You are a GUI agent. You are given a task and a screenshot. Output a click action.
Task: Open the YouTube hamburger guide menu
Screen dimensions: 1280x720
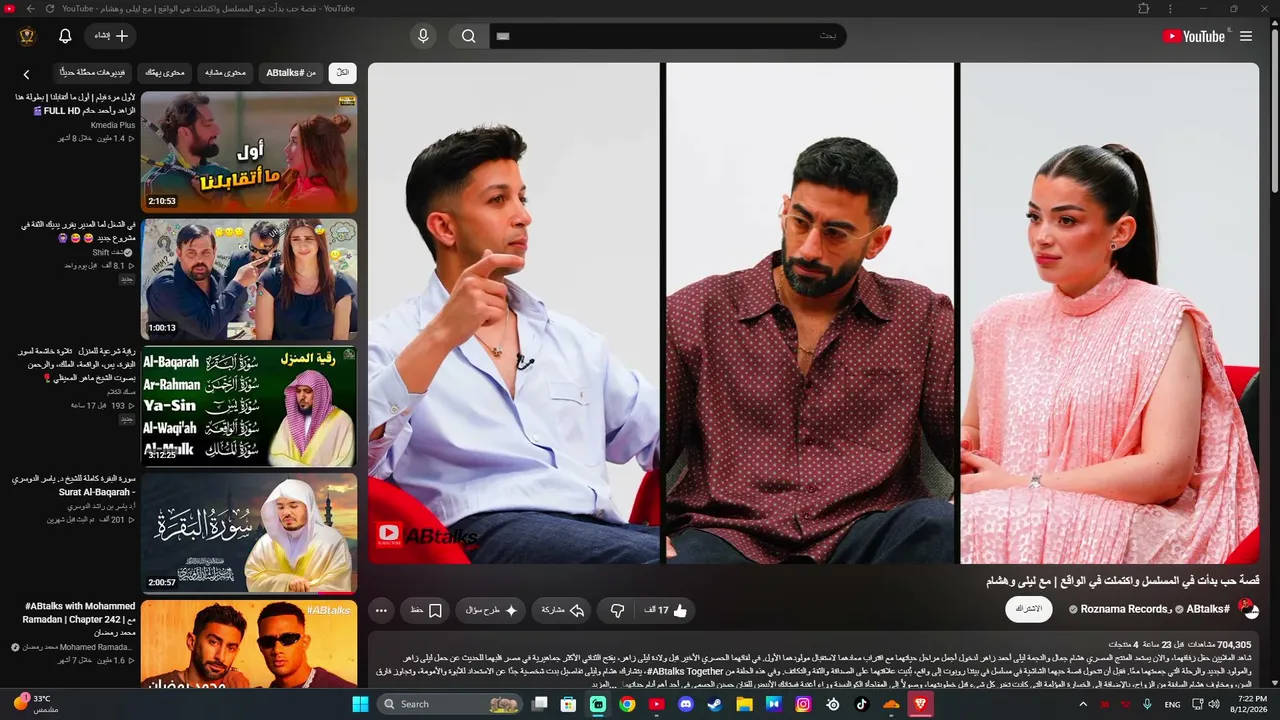(x=1246, y=36)
